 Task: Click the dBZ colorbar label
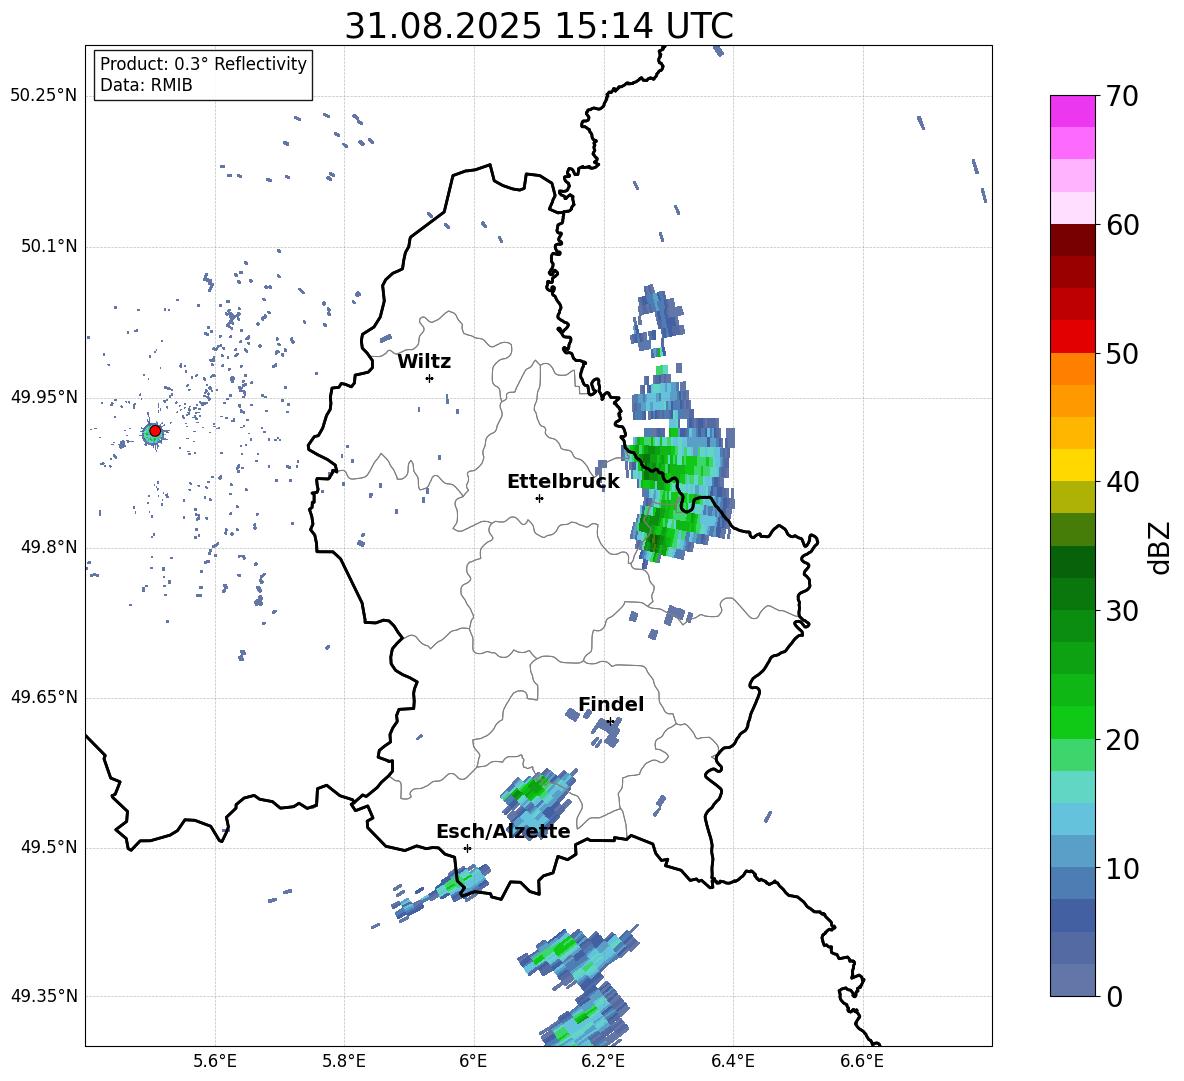click(1161, 547)
